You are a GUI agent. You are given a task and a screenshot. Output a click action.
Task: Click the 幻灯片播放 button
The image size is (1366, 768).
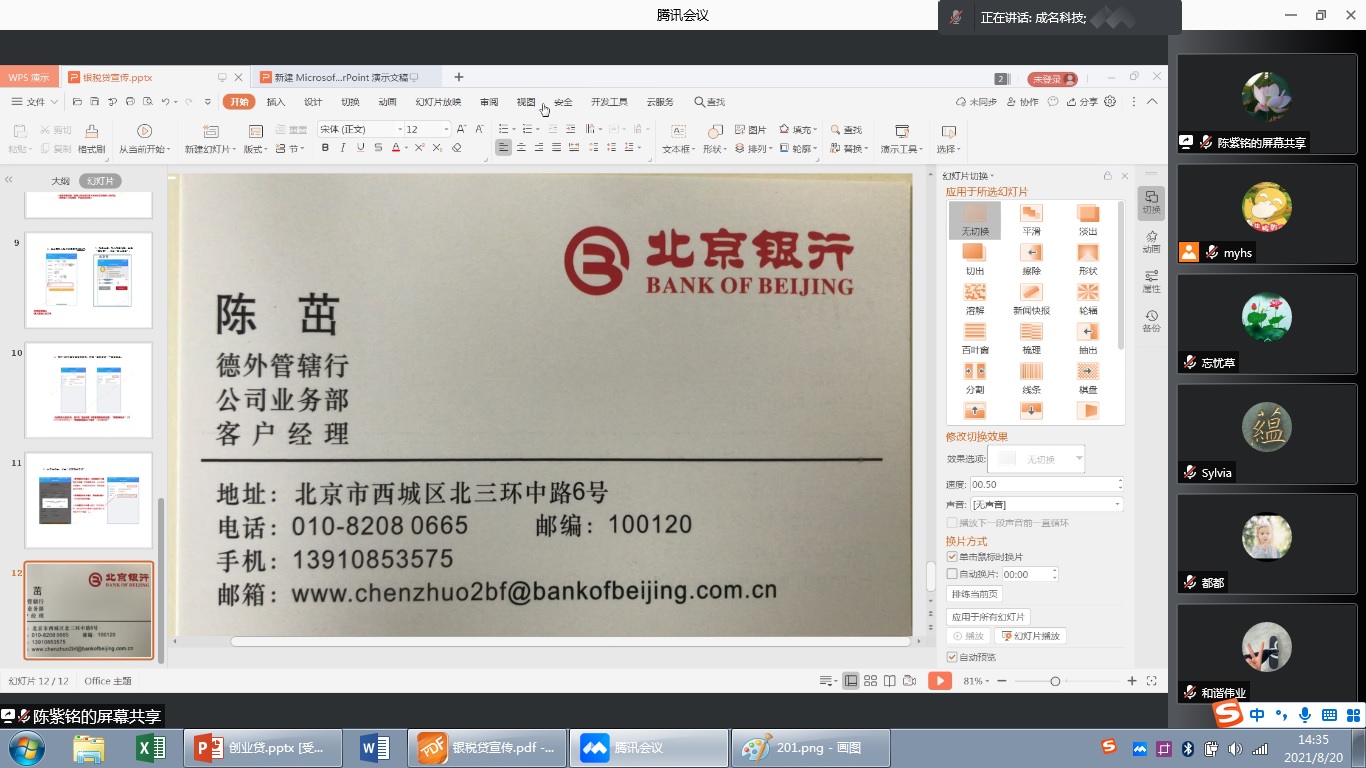click(x=1030, y=636)
